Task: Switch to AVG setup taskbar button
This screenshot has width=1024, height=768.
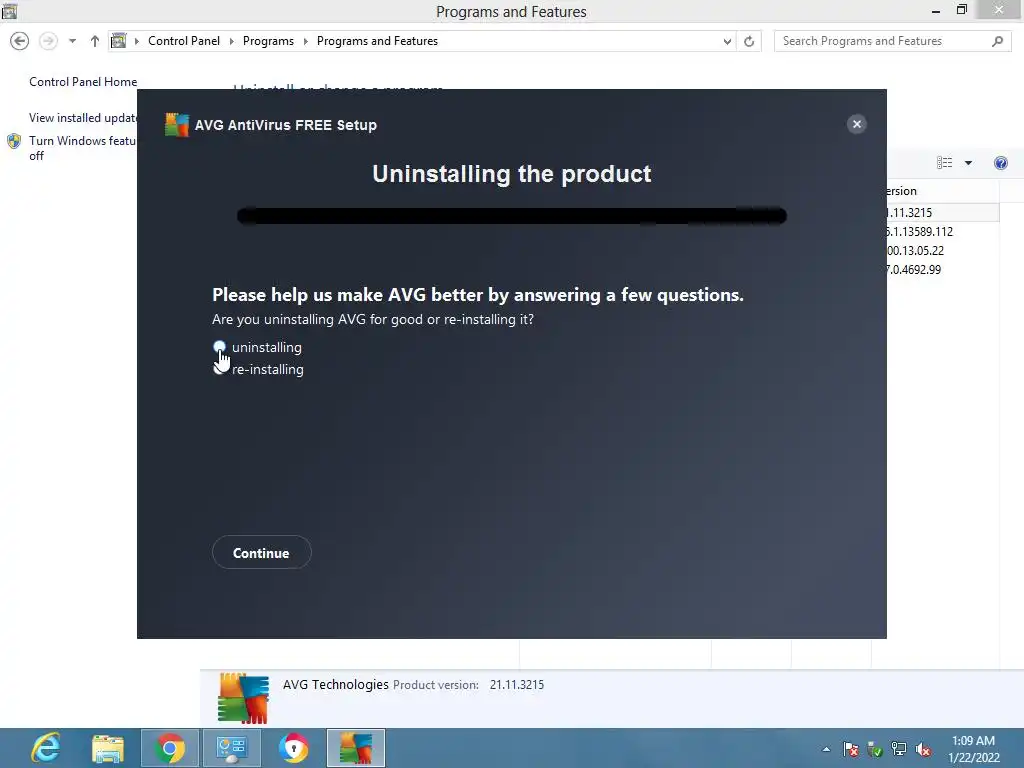Action: 356,748
